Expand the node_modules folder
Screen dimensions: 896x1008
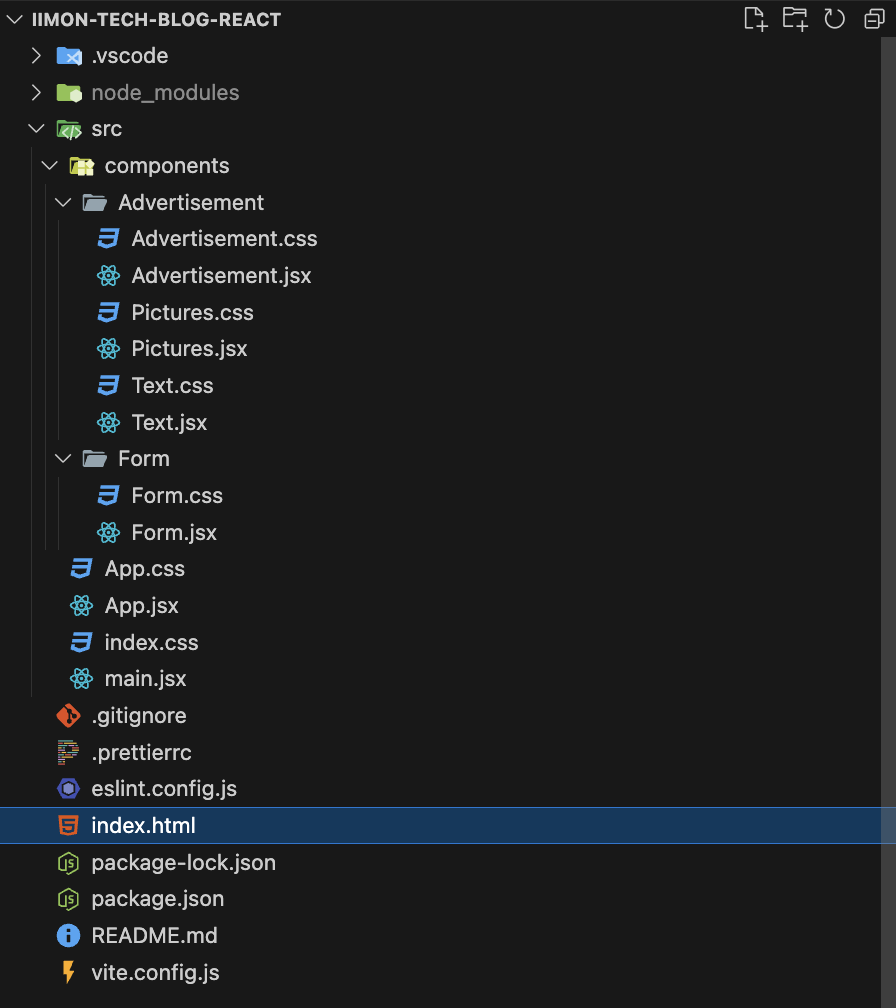[148, 93]
